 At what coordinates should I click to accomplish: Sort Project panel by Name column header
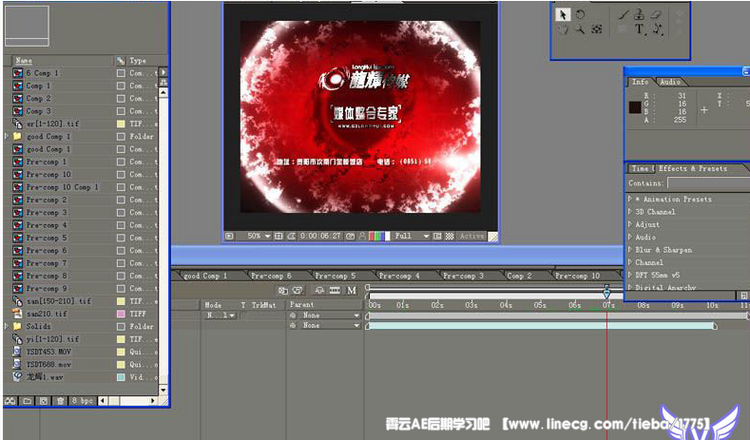(x=23, y=60)
